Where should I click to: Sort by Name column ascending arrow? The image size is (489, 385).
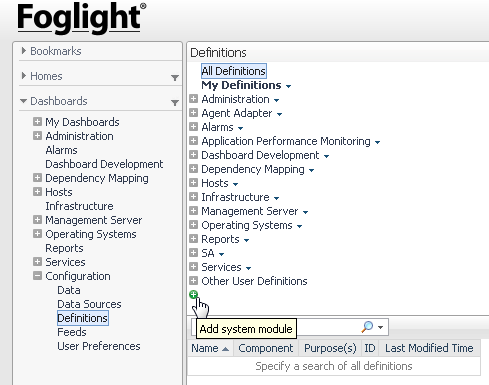(225, 349)
